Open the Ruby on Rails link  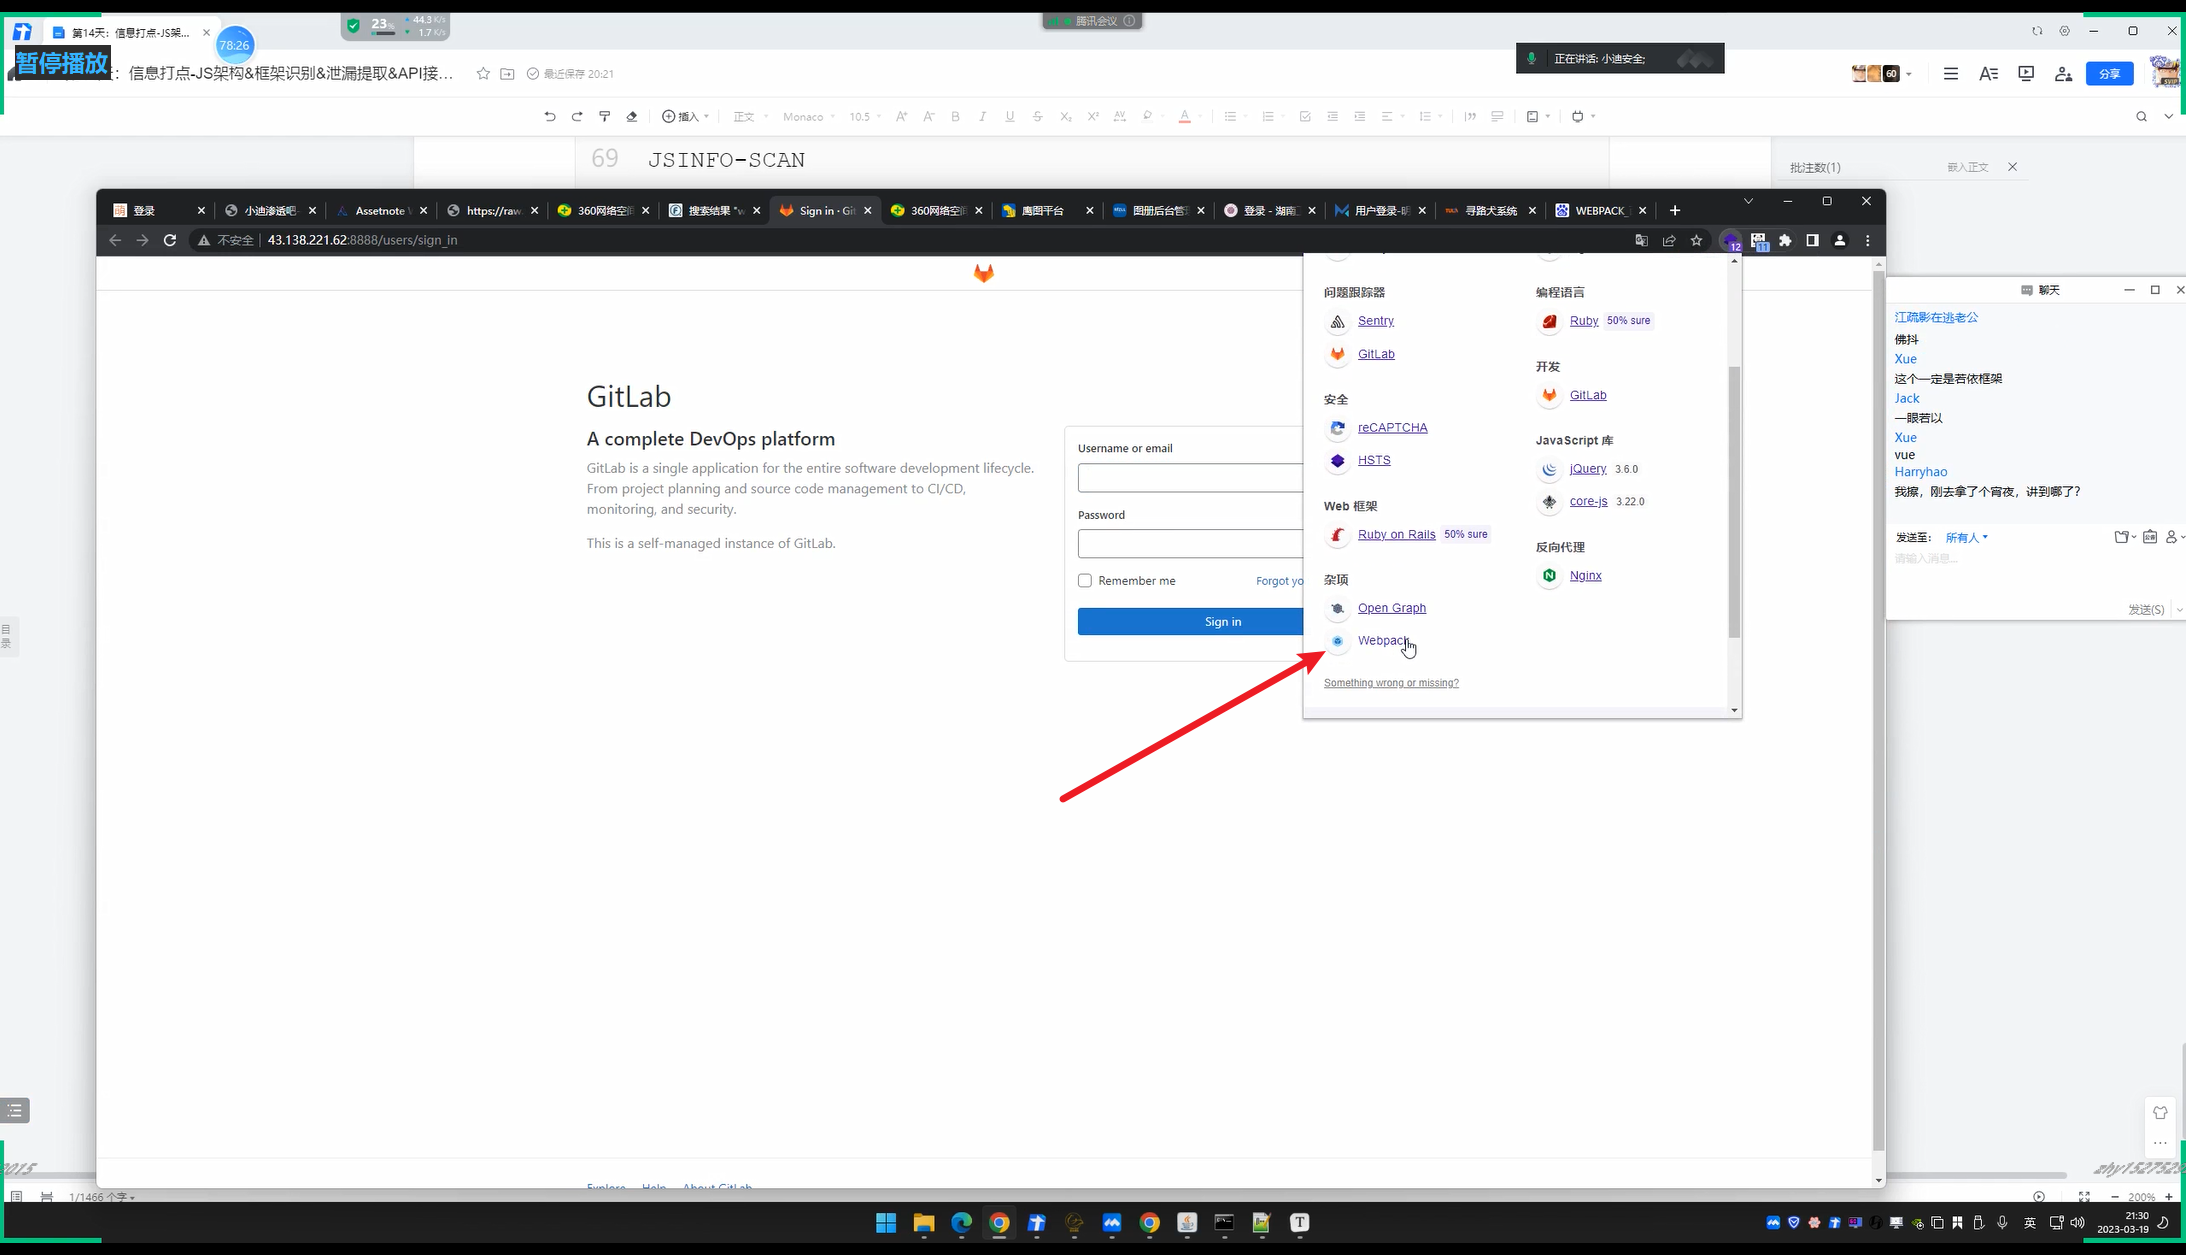(x=1396, y=535)
